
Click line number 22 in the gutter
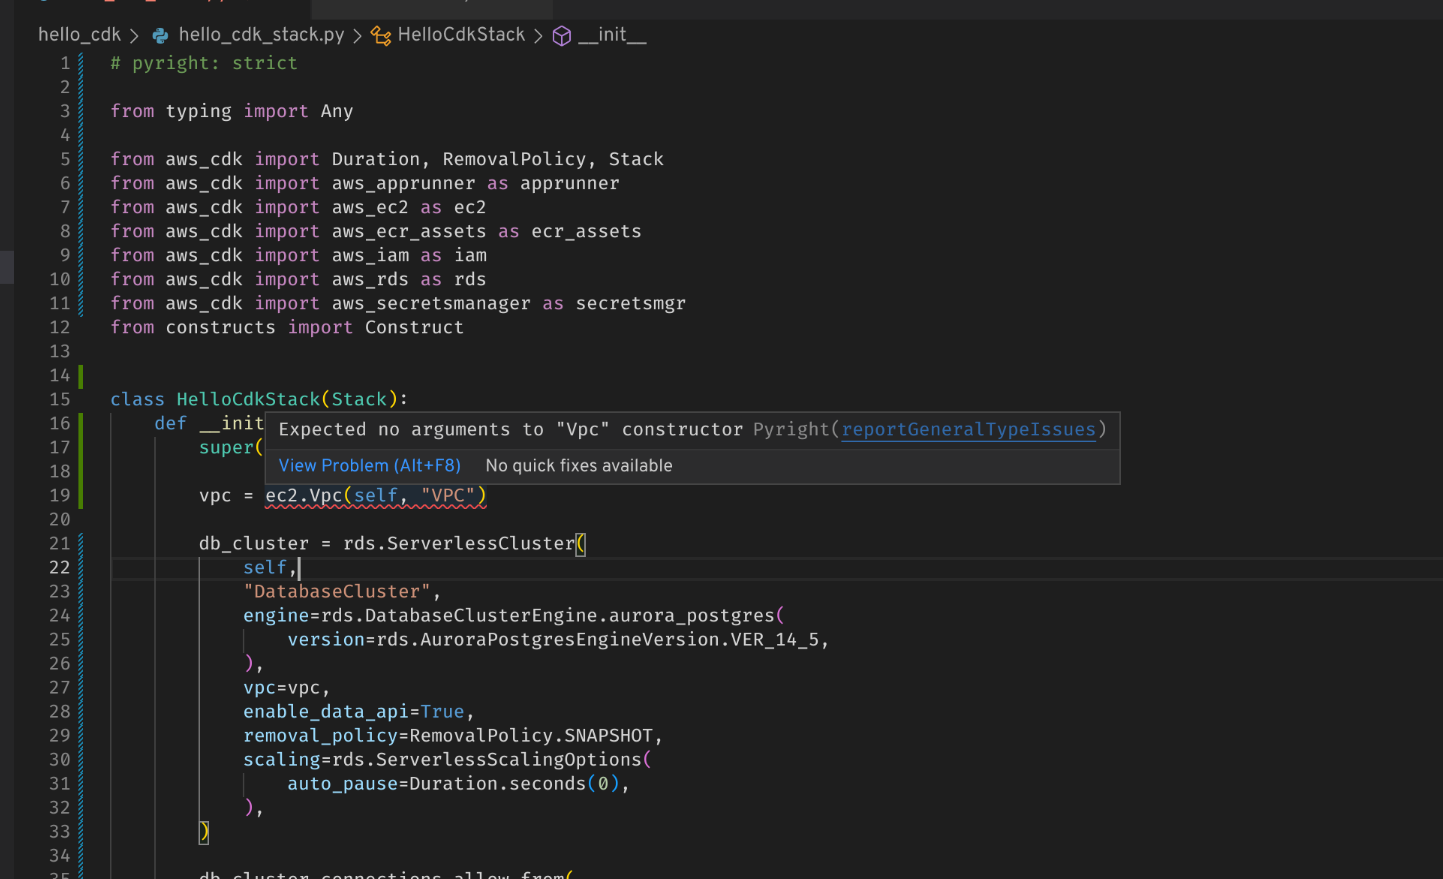coord(59,567)
